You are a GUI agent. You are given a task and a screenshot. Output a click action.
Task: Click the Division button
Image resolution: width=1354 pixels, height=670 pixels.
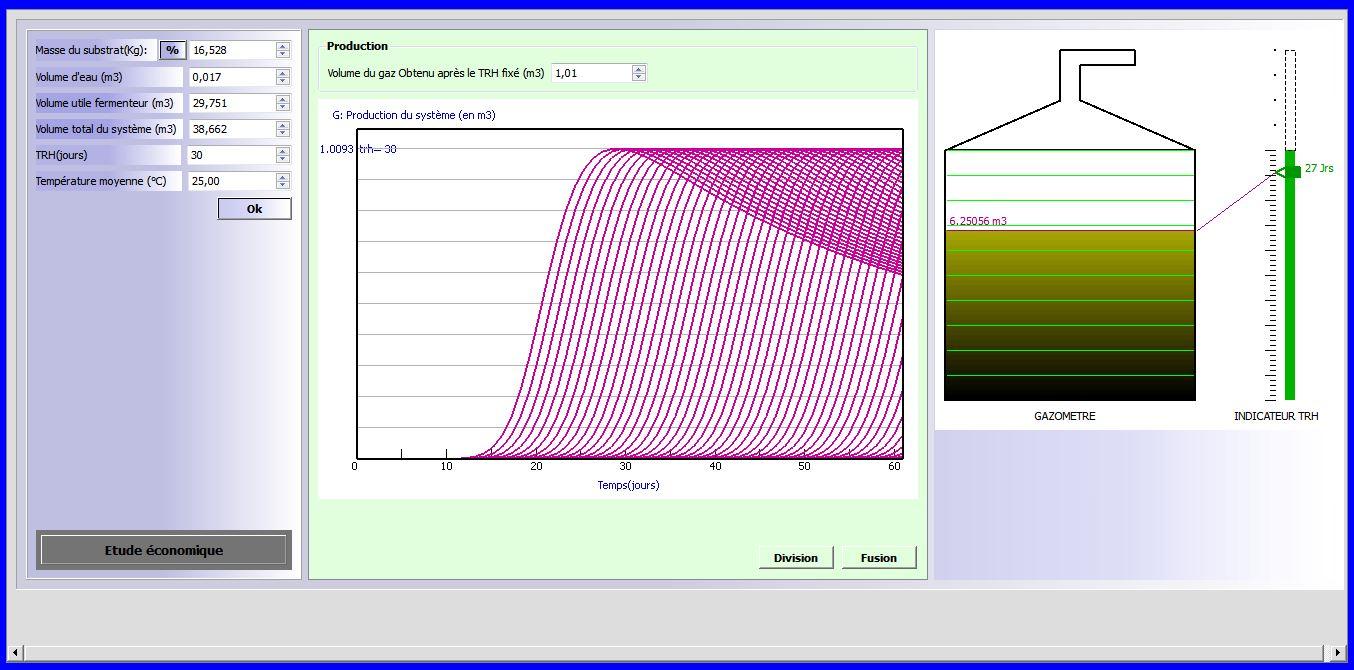796,558
